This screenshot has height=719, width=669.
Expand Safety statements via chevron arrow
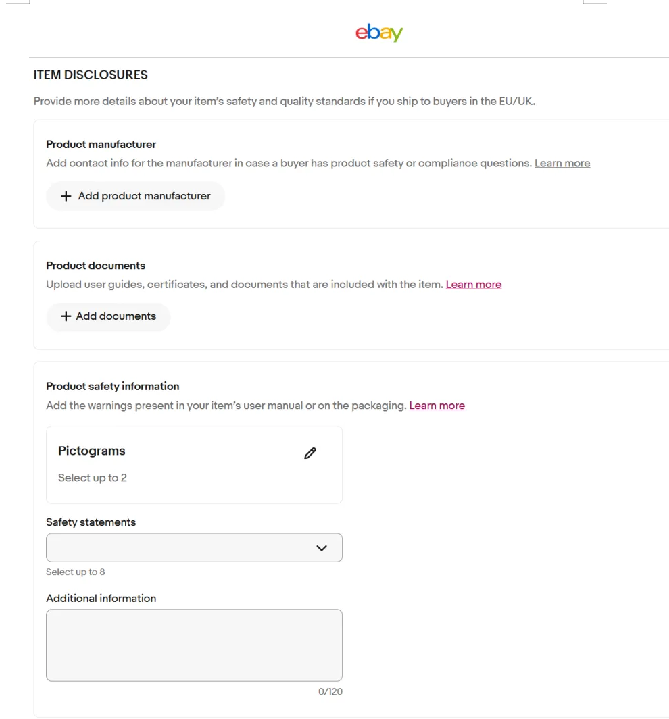(x=321, y=548)
